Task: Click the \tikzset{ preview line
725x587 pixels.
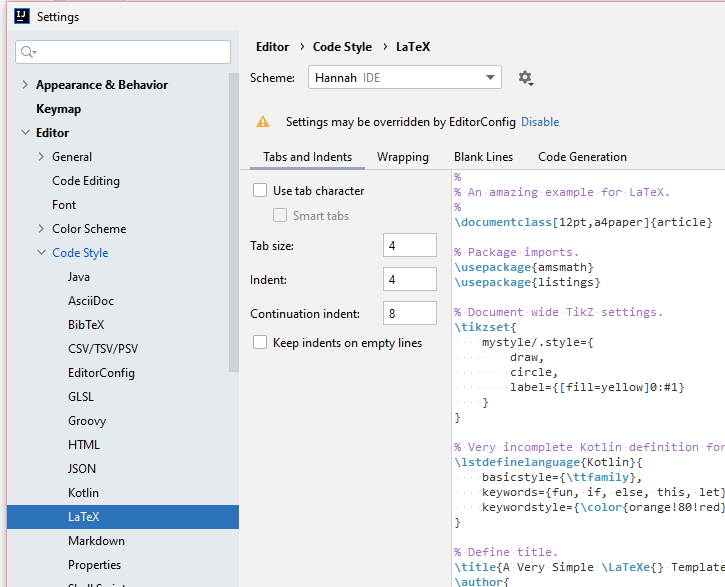Action: (485, 327)
